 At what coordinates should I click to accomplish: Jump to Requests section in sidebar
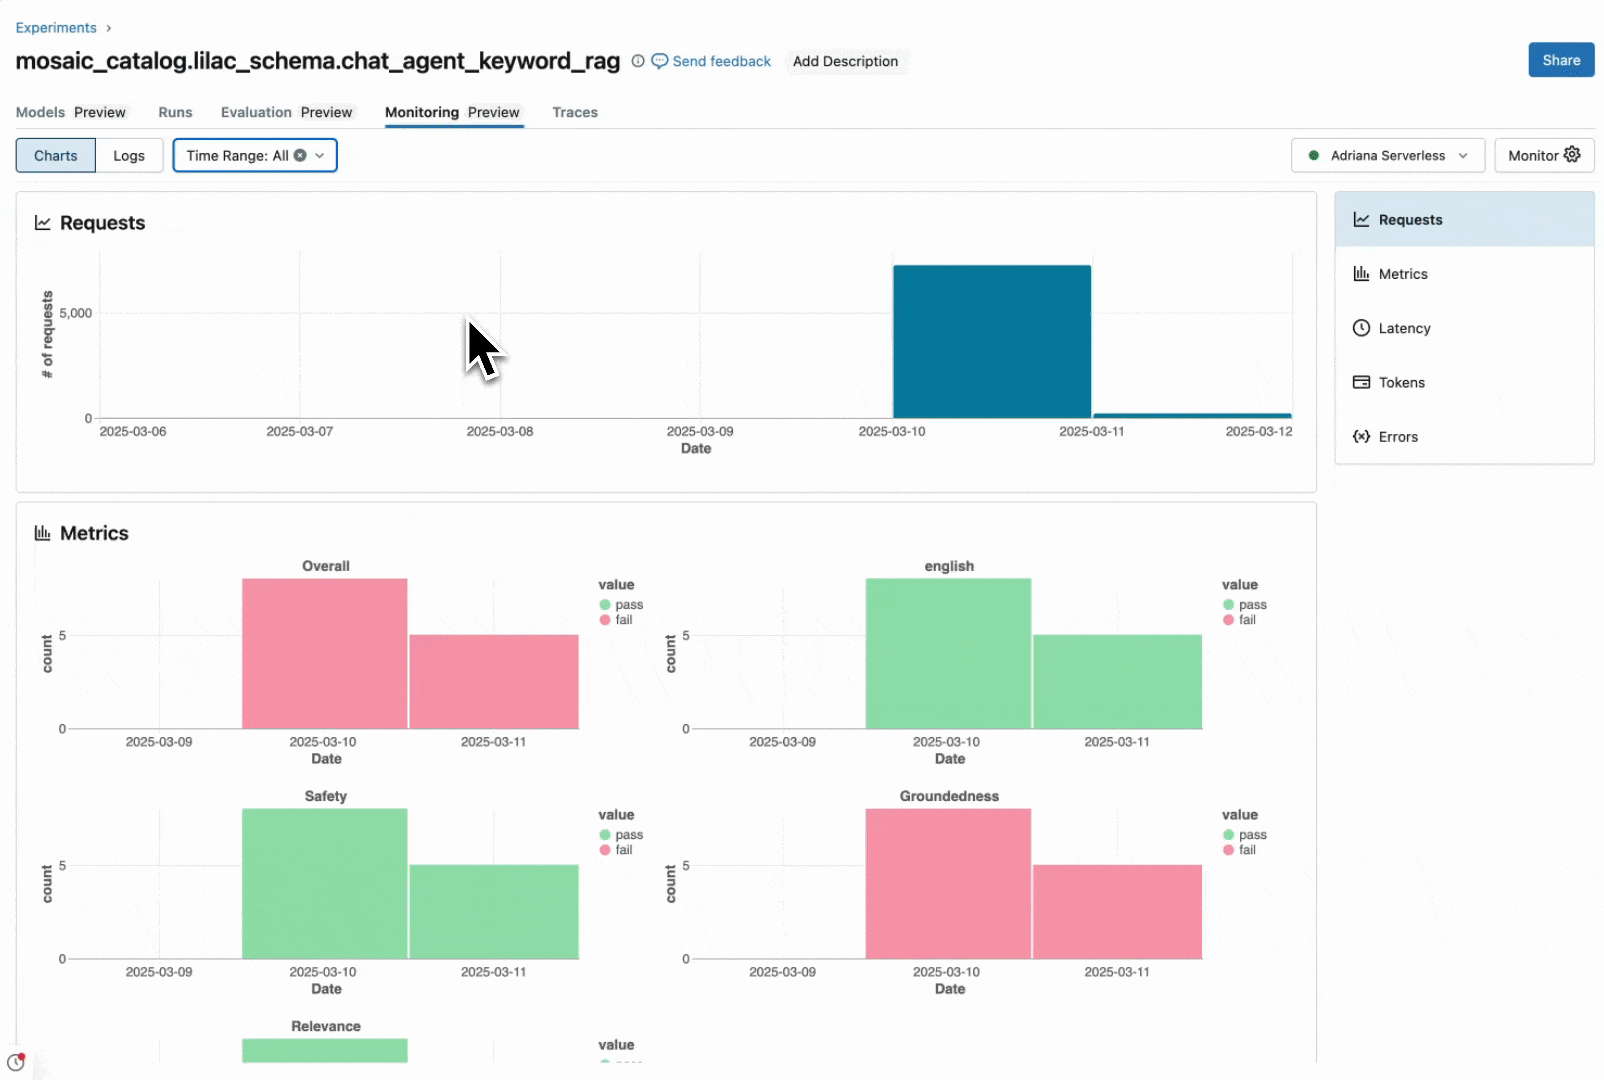click(1464, 220)
